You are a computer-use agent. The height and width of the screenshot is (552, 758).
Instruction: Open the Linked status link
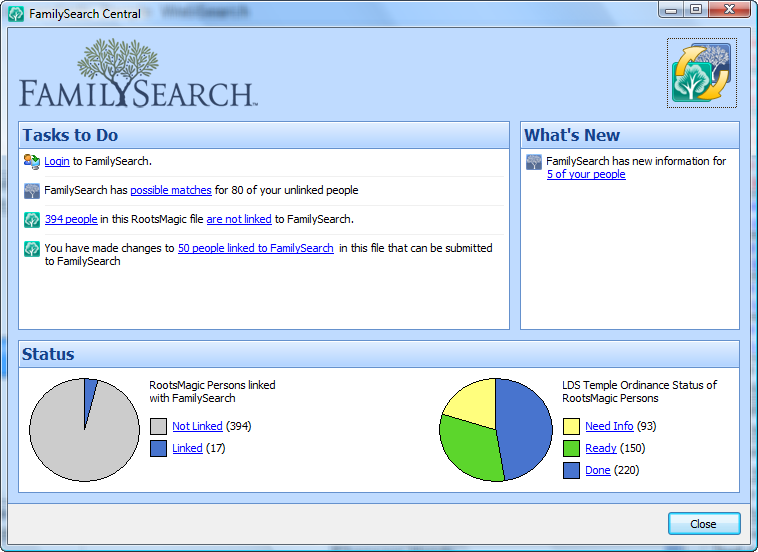click(187, 449)
